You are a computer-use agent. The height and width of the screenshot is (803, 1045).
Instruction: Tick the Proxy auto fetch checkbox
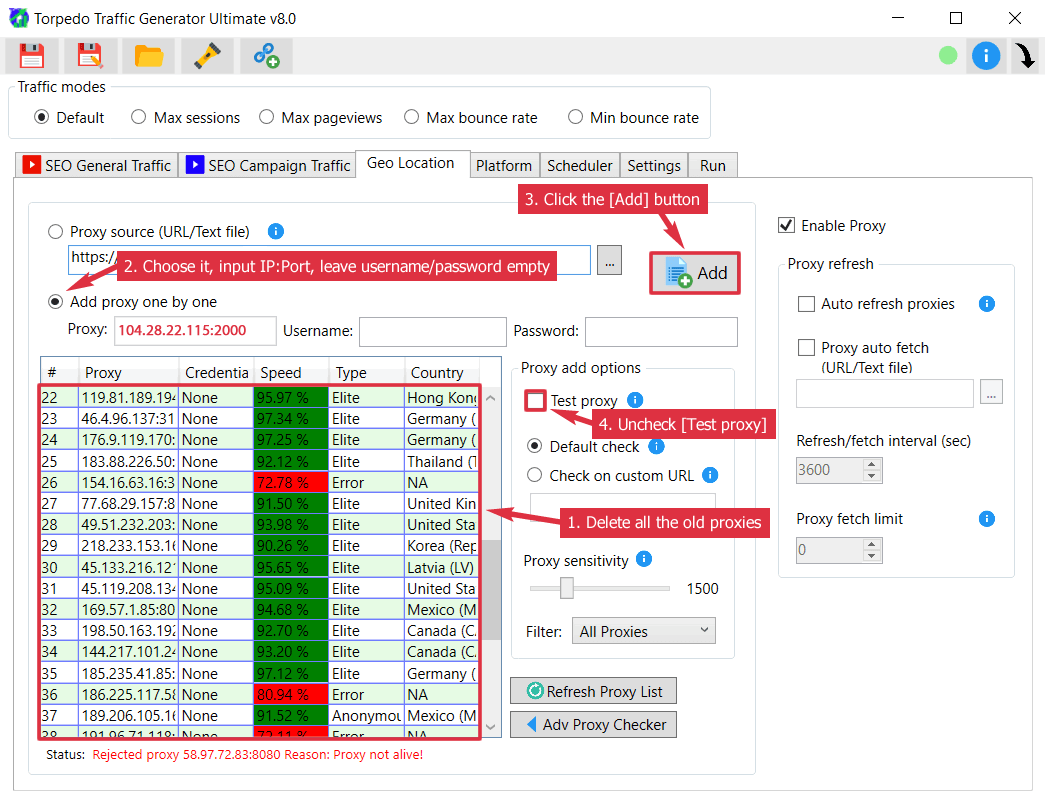click(x=806, y=347)
